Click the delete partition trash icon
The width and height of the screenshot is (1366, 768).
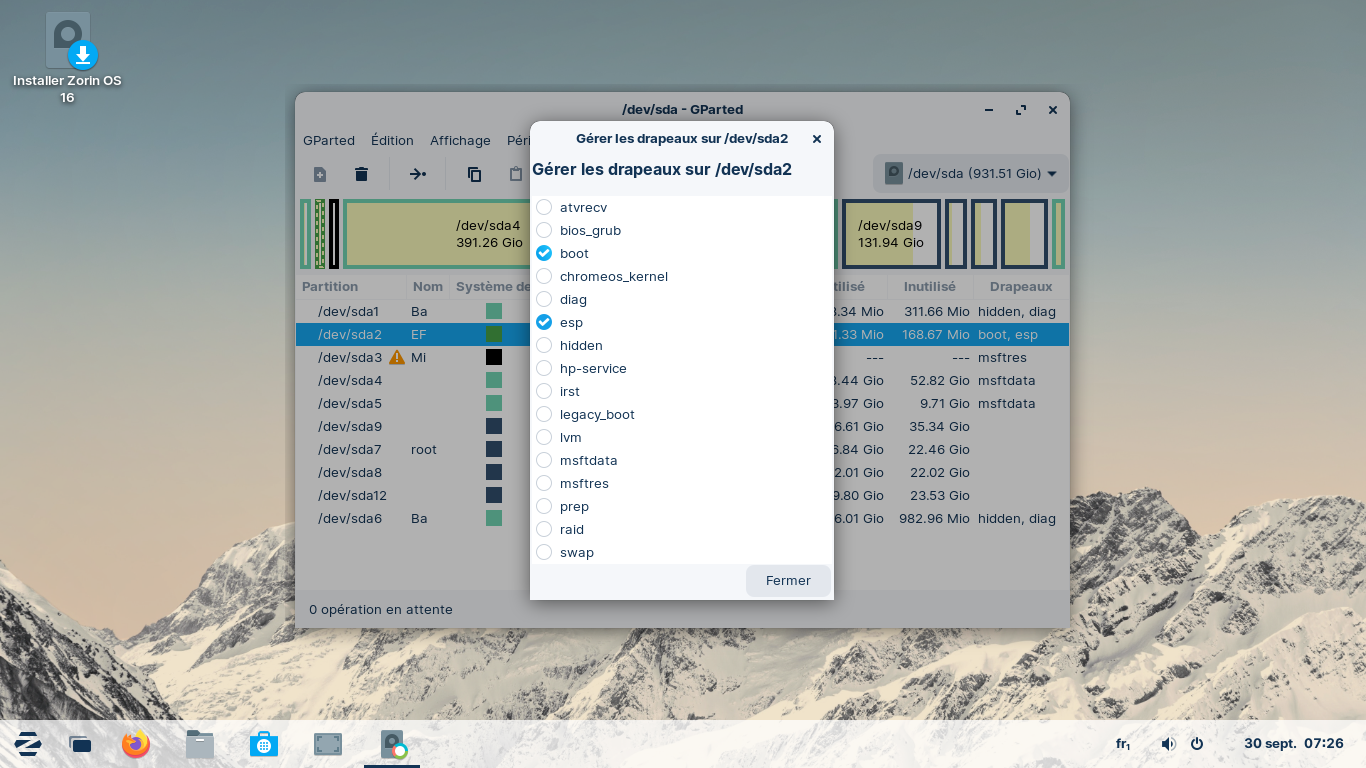(x=362, y=174)
